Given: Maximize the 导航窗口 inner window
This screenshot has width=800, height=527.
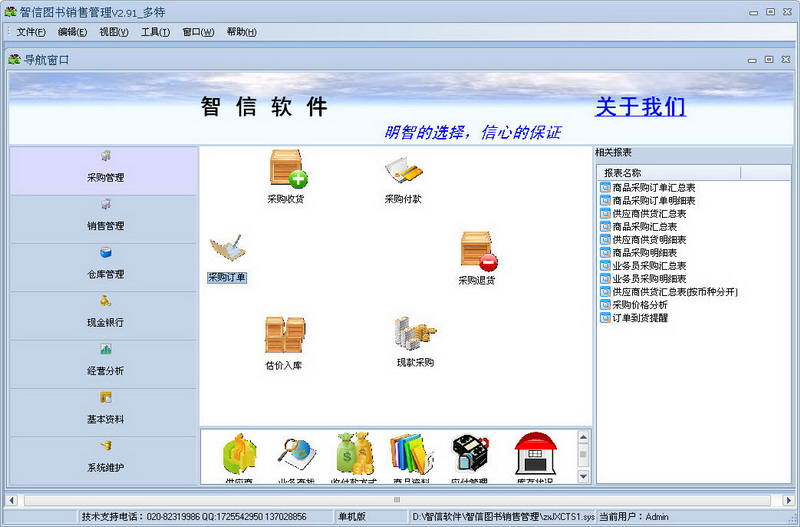Looking at the screenshot, I should (769, 60).
